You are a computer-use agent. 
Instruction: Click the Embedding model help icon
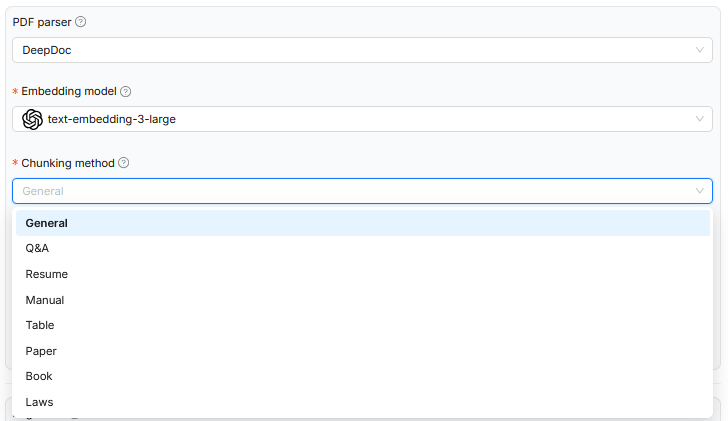click(125, 91)
